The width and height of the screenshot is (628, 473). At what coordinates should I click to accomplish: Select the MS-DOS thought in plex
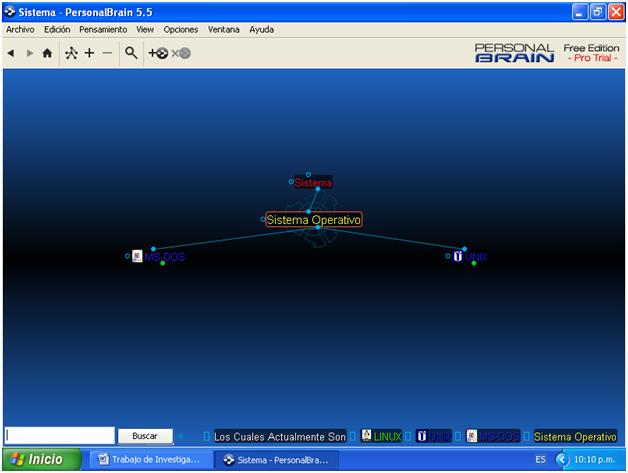[165, 257]
